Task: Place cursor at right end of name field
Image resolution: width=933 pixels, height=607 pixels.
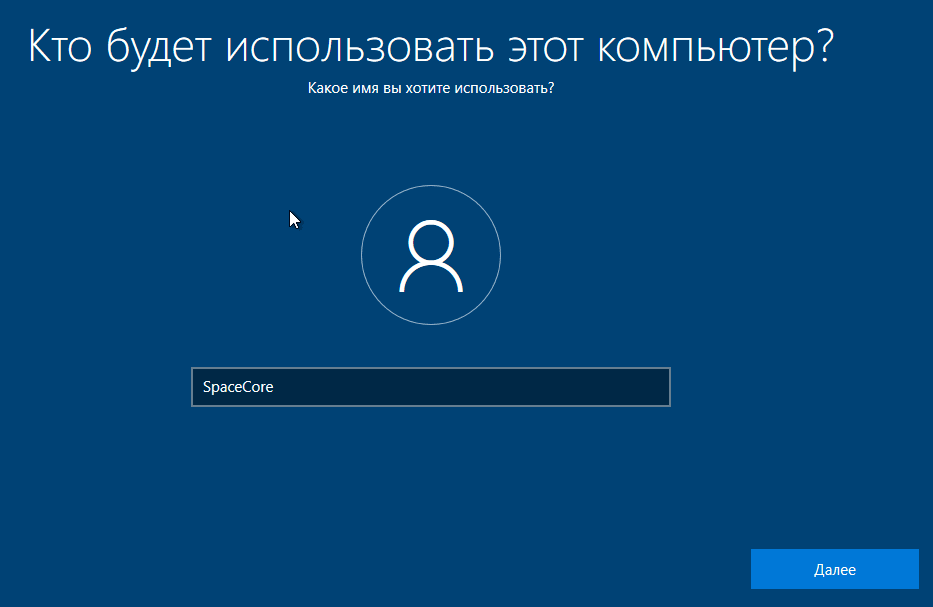Action: [660, 387]
